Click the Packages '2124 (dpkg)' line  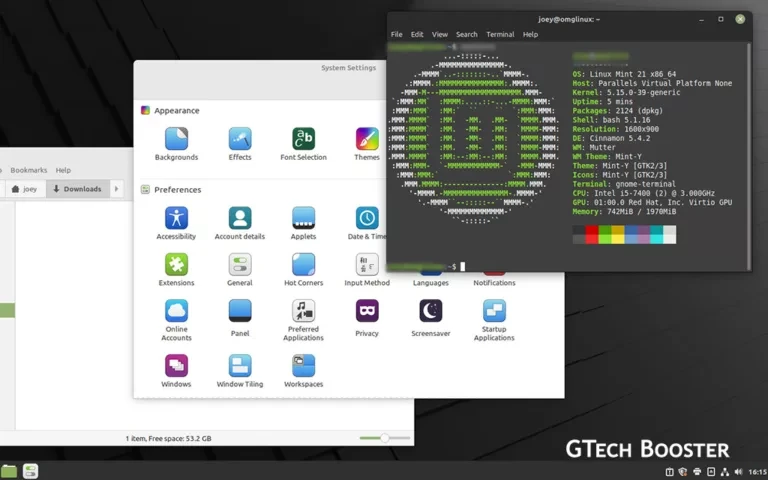pos(617,111)
